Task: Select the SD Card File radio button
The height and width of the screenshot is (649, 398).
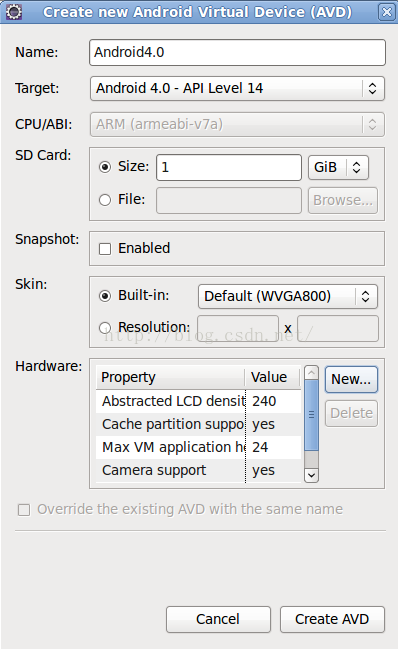Action: (105, 200)
